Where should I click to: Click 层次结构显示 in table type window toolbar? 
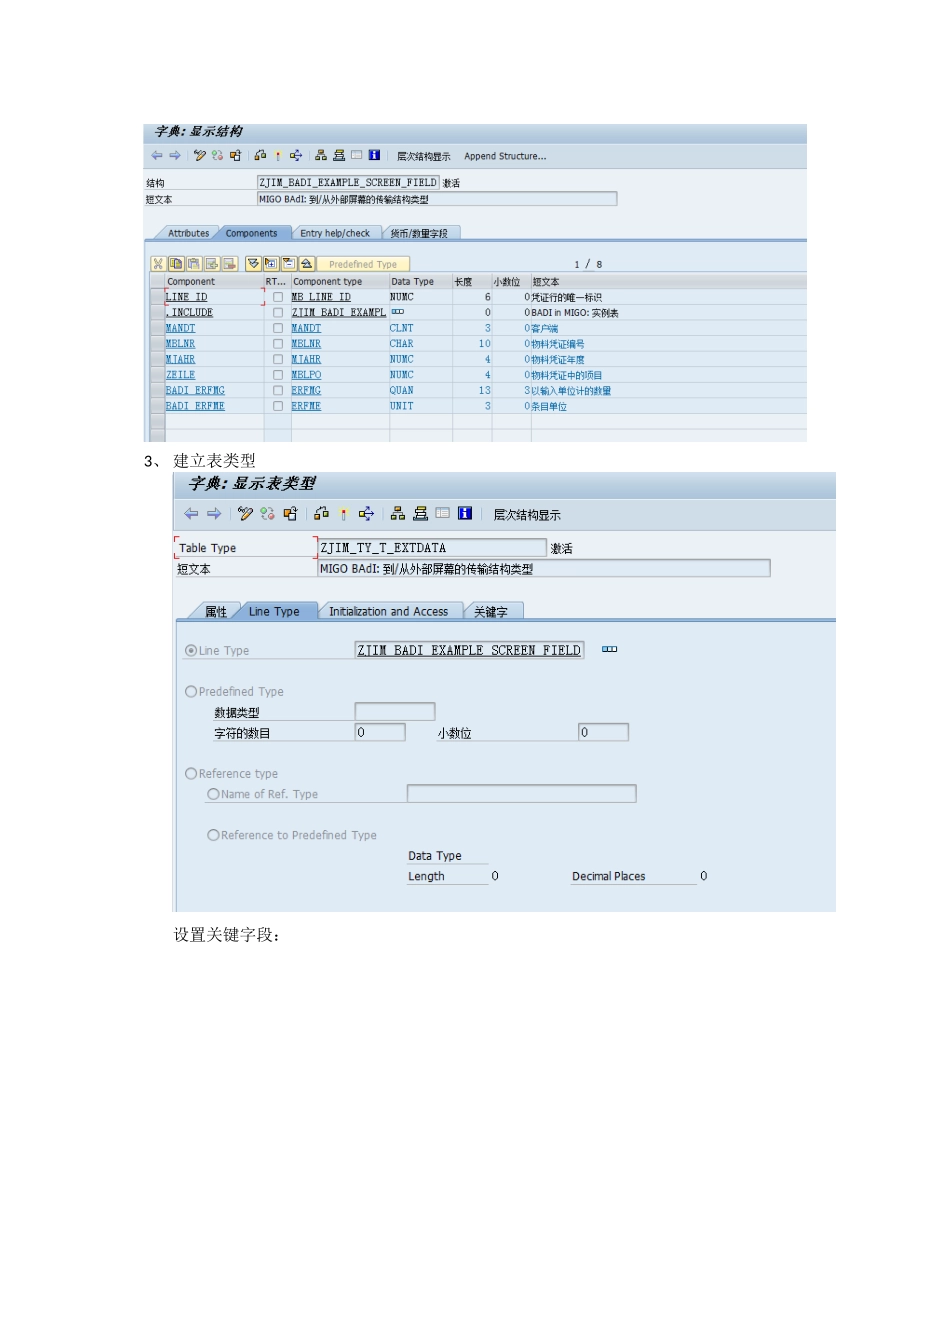[527, 515]
